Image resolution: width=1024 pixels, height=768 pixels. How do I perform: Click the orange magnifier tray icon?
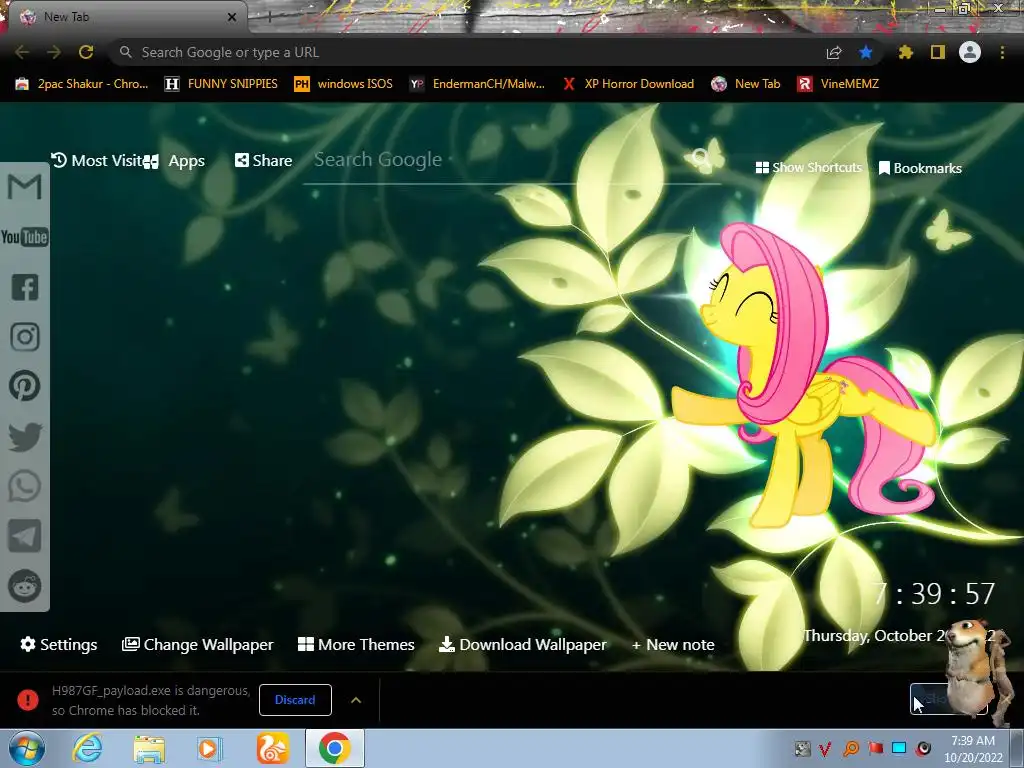851,748
